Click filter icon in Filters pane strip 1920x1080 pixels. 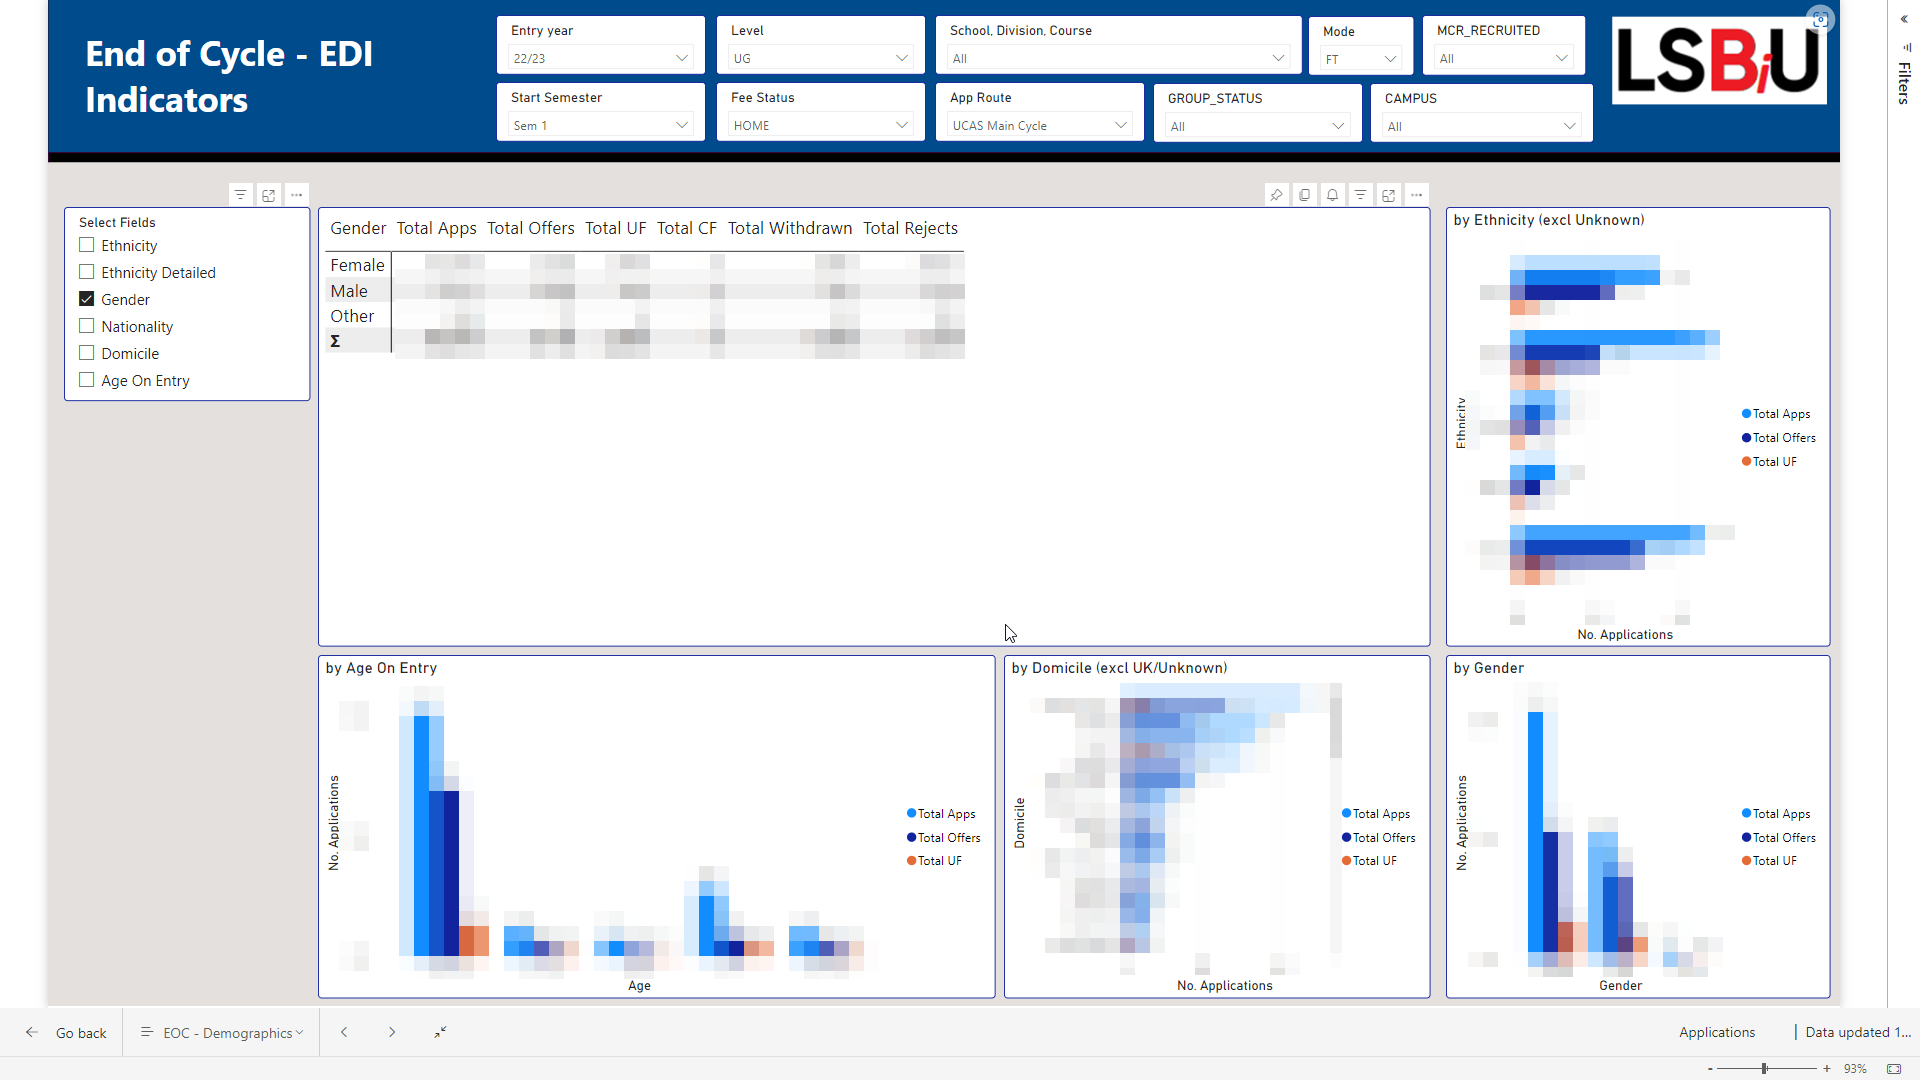pos(1906,47)
